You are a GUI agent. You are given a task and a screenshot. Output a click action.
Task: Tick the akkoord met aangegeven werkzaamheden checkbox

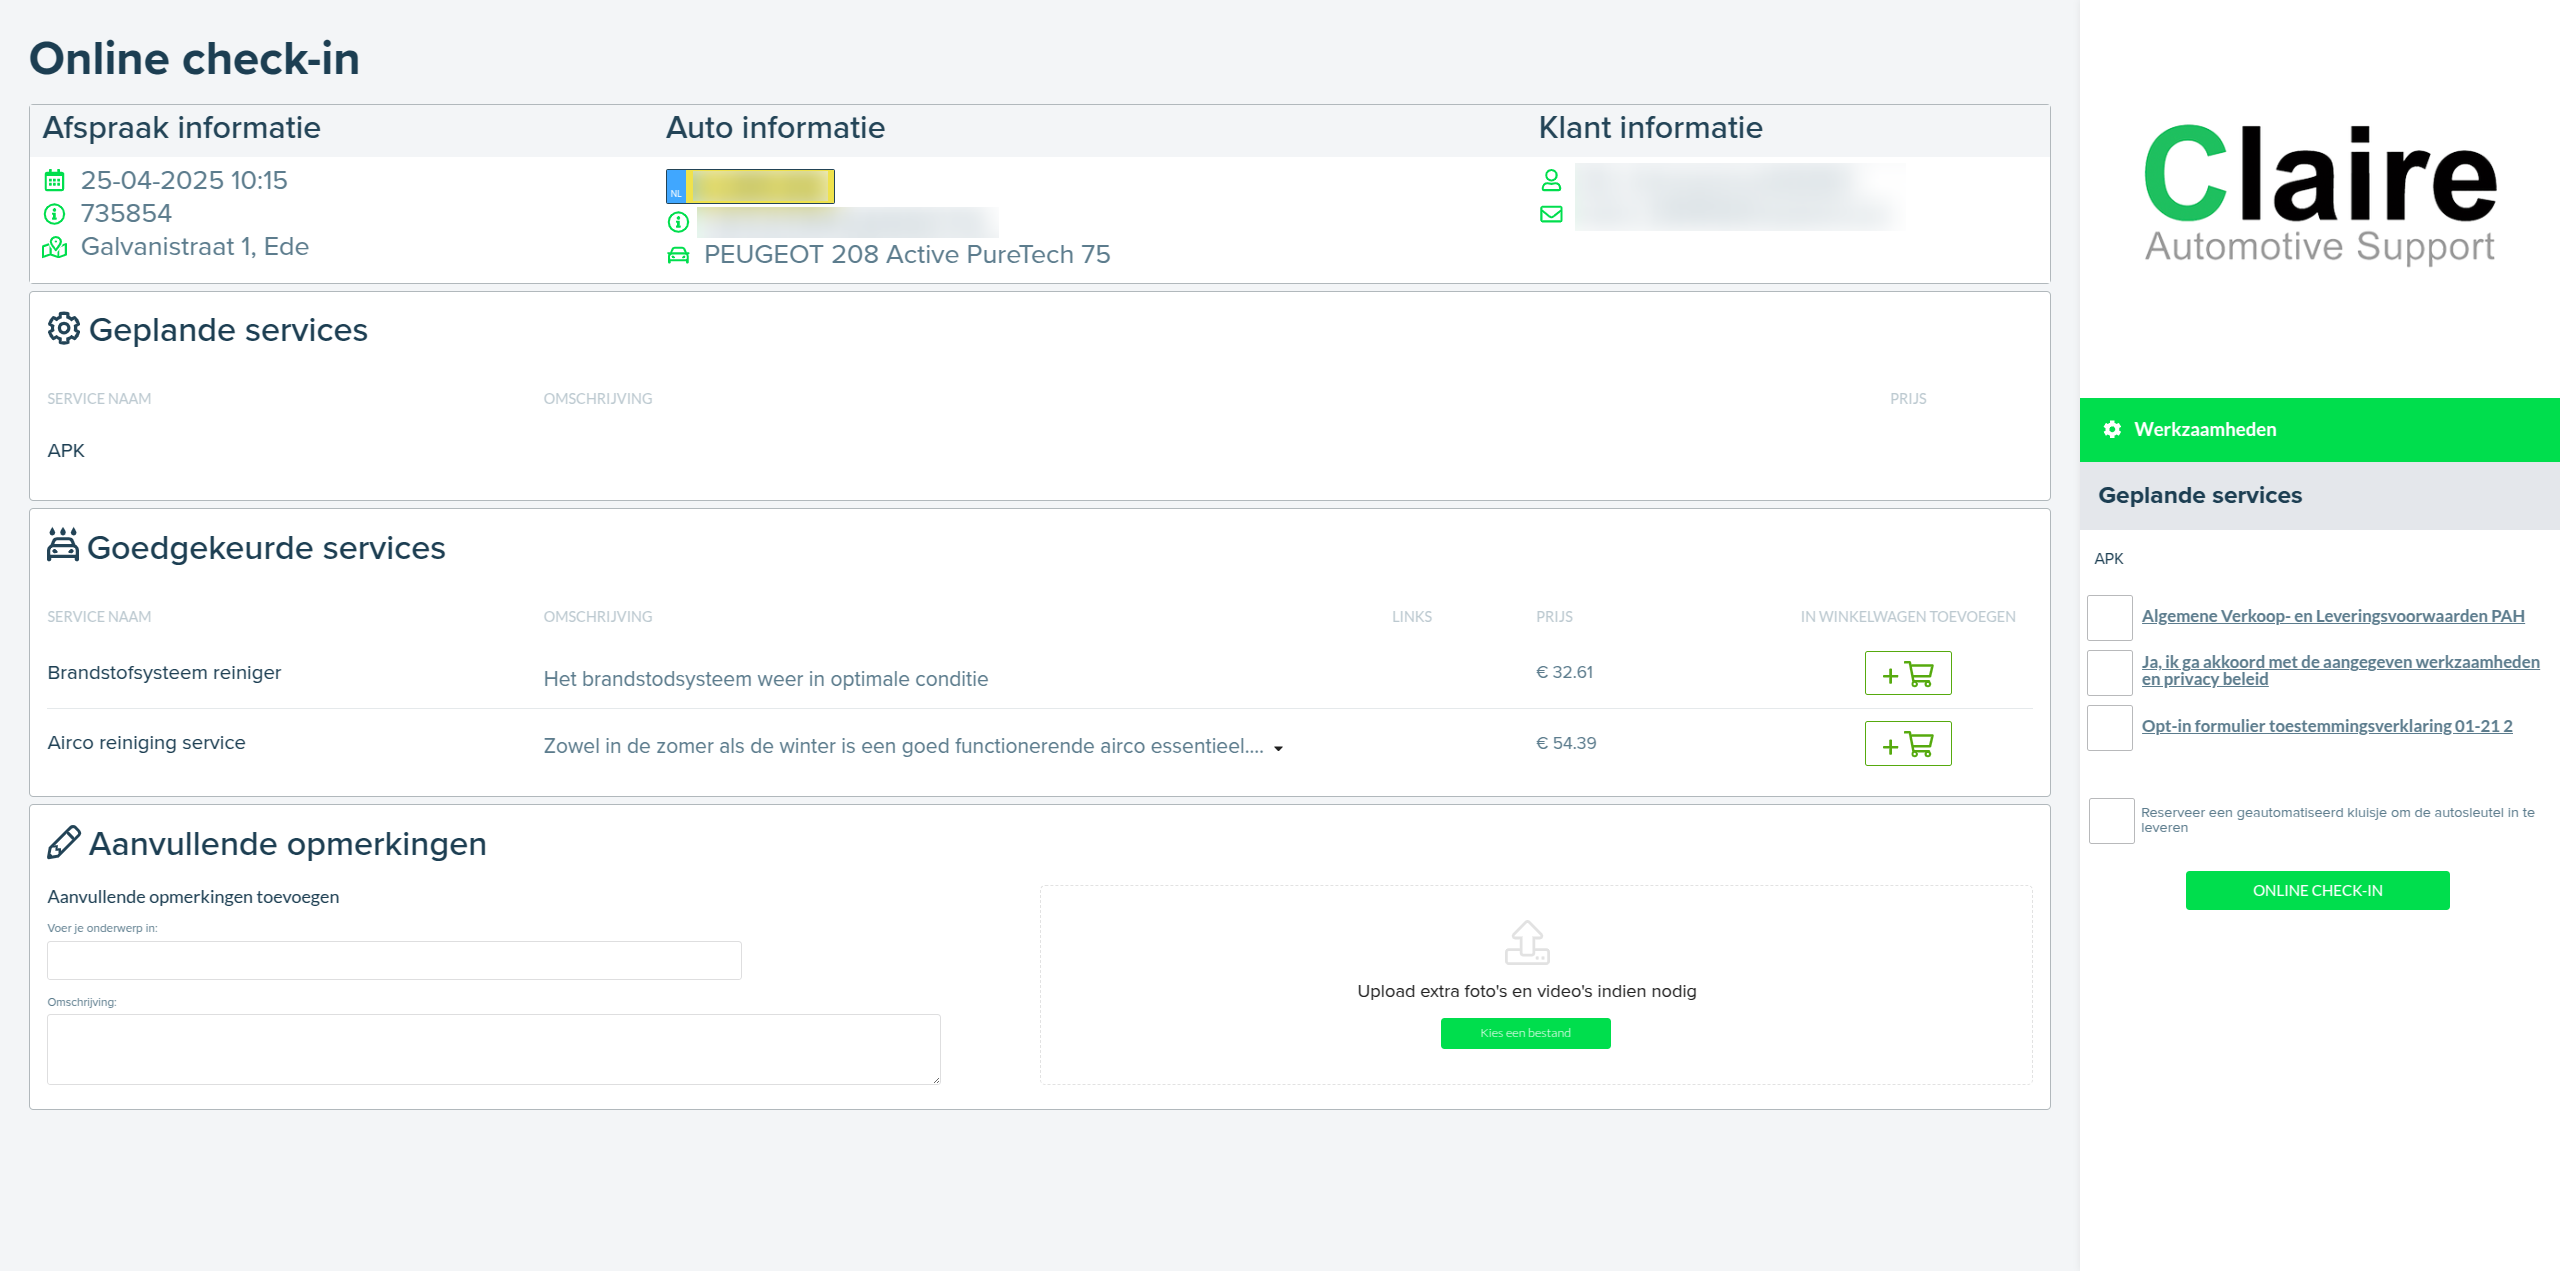2110,672
